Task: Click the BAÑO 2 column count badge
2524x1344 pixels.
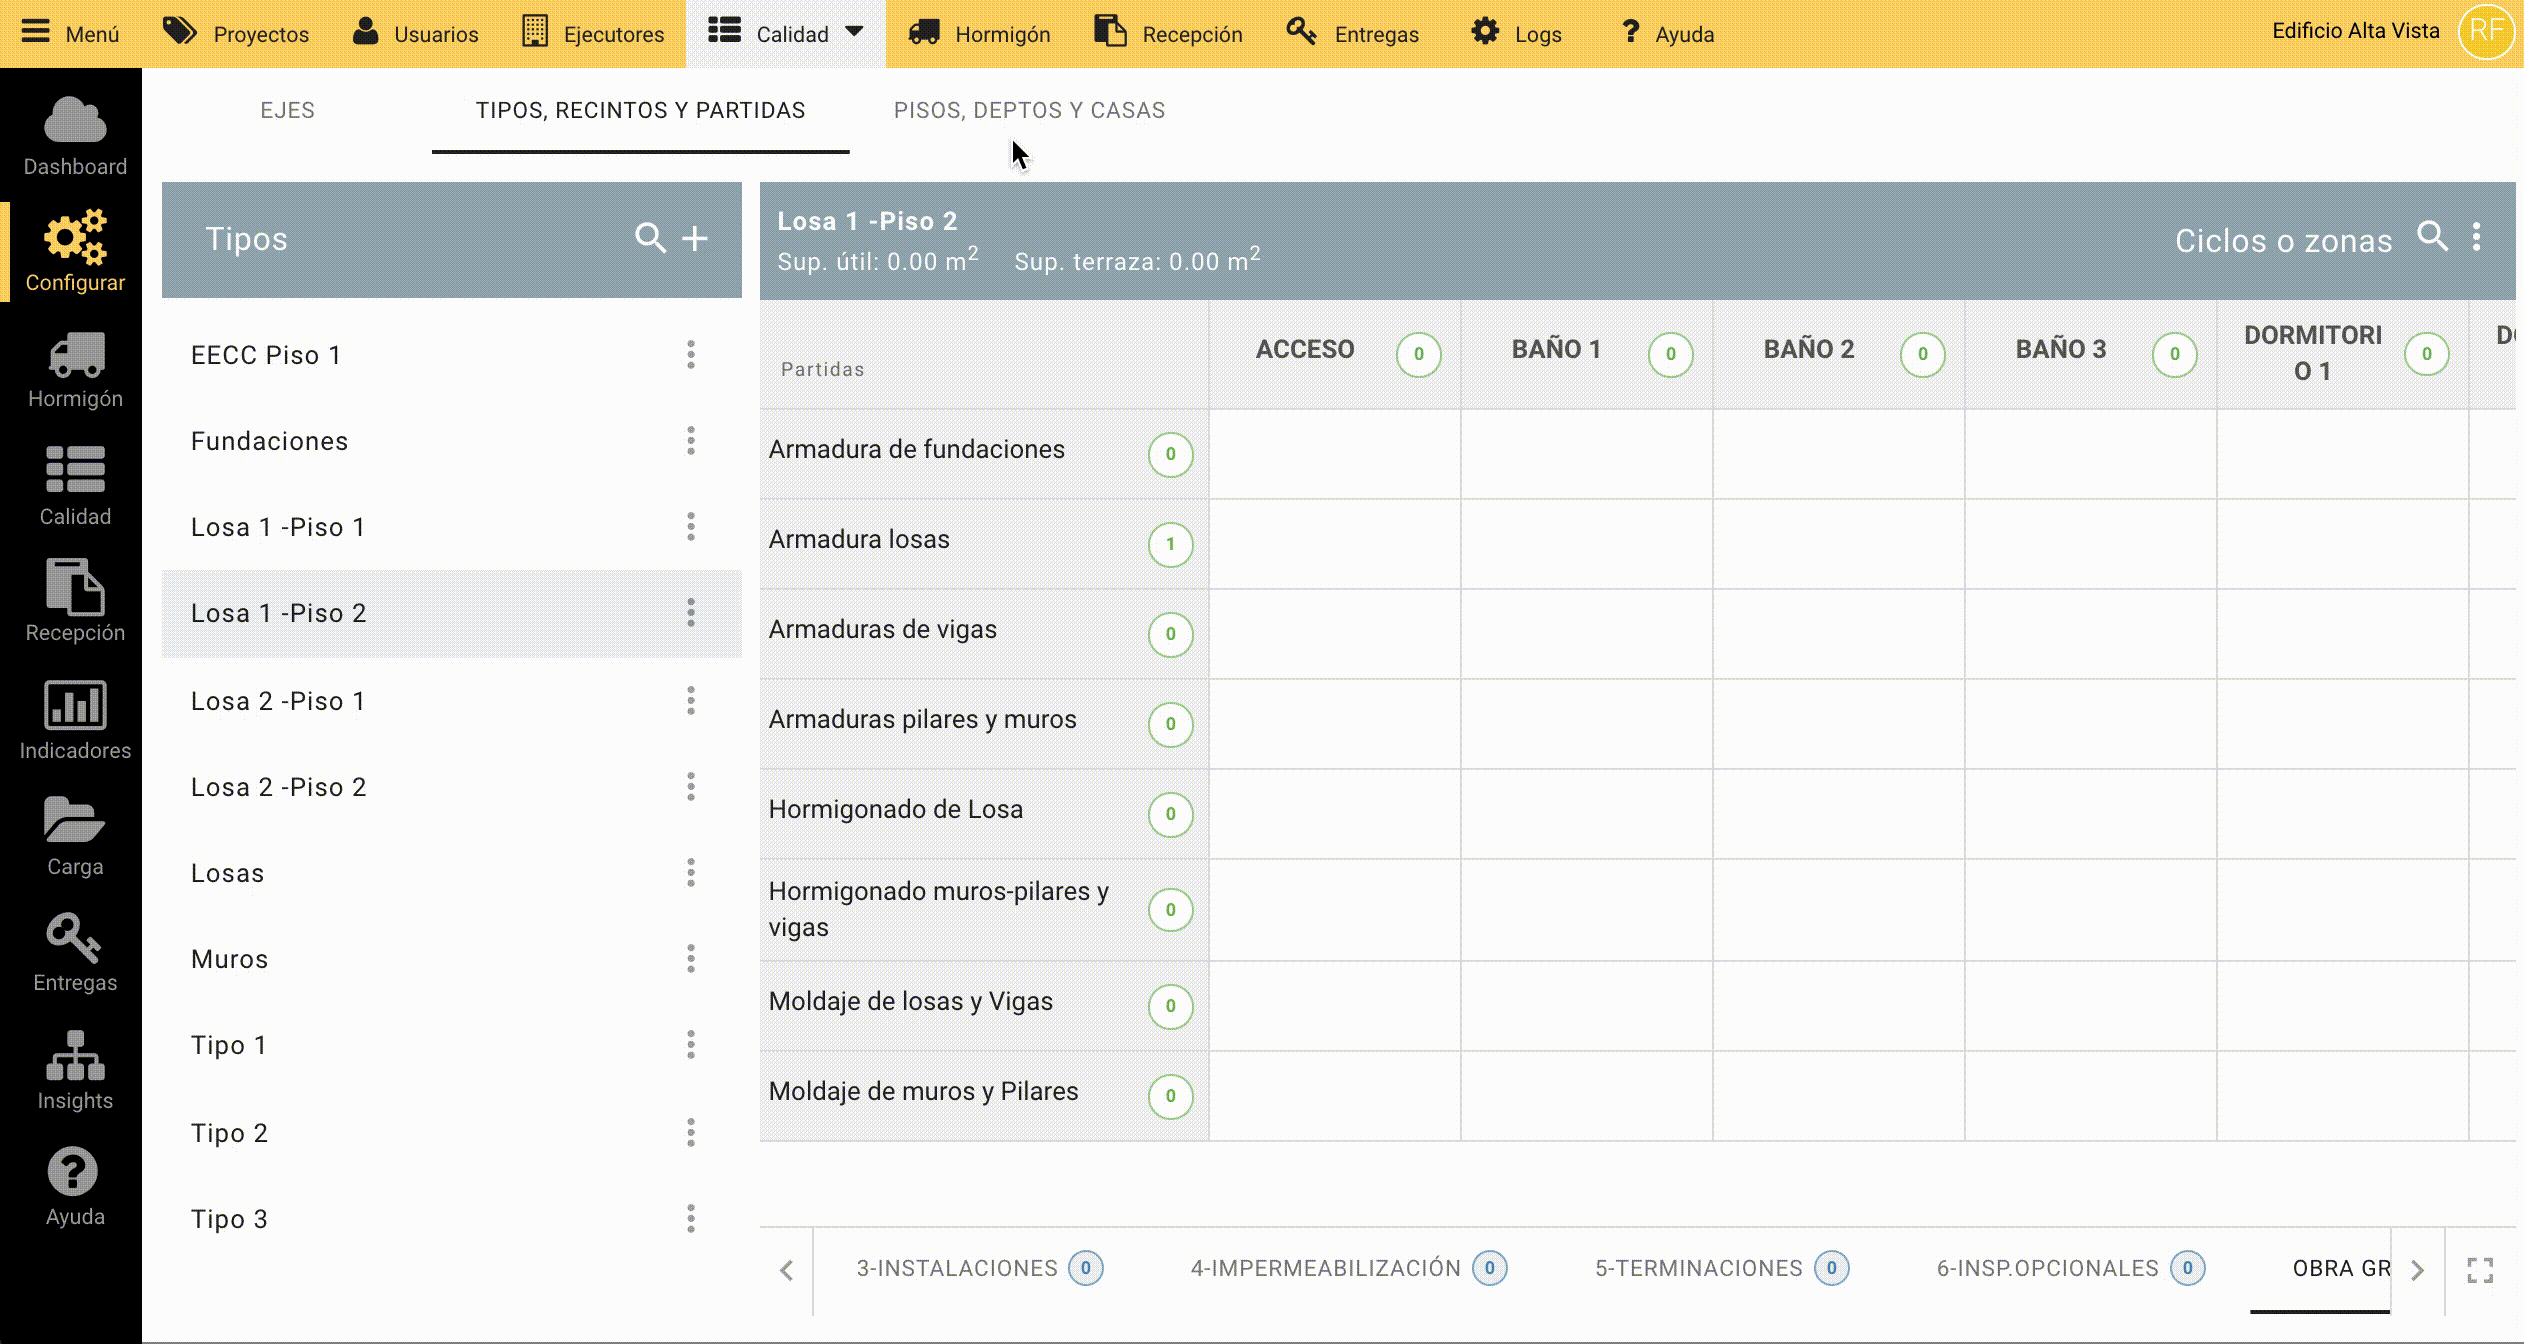Action: 1922,354
